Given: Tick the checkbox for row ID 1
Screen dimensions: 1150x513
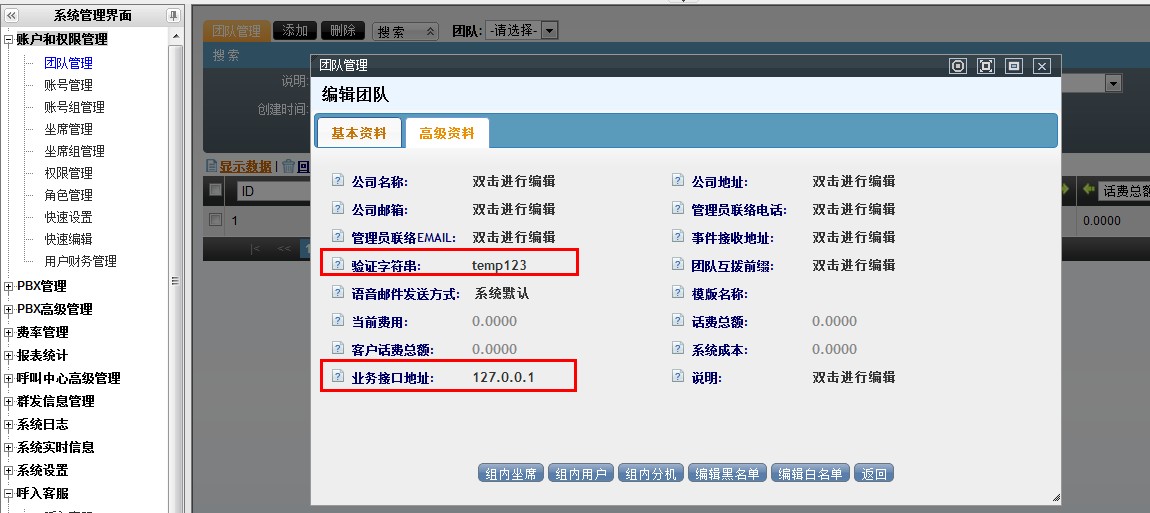Looking at the screenshot, I should click(x=215, y=220).
